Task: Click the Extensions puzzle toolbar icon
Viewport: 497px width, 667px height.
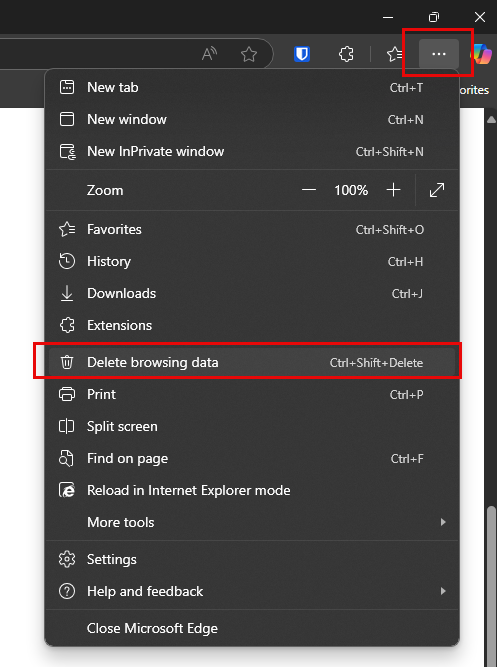Action: 346,54
